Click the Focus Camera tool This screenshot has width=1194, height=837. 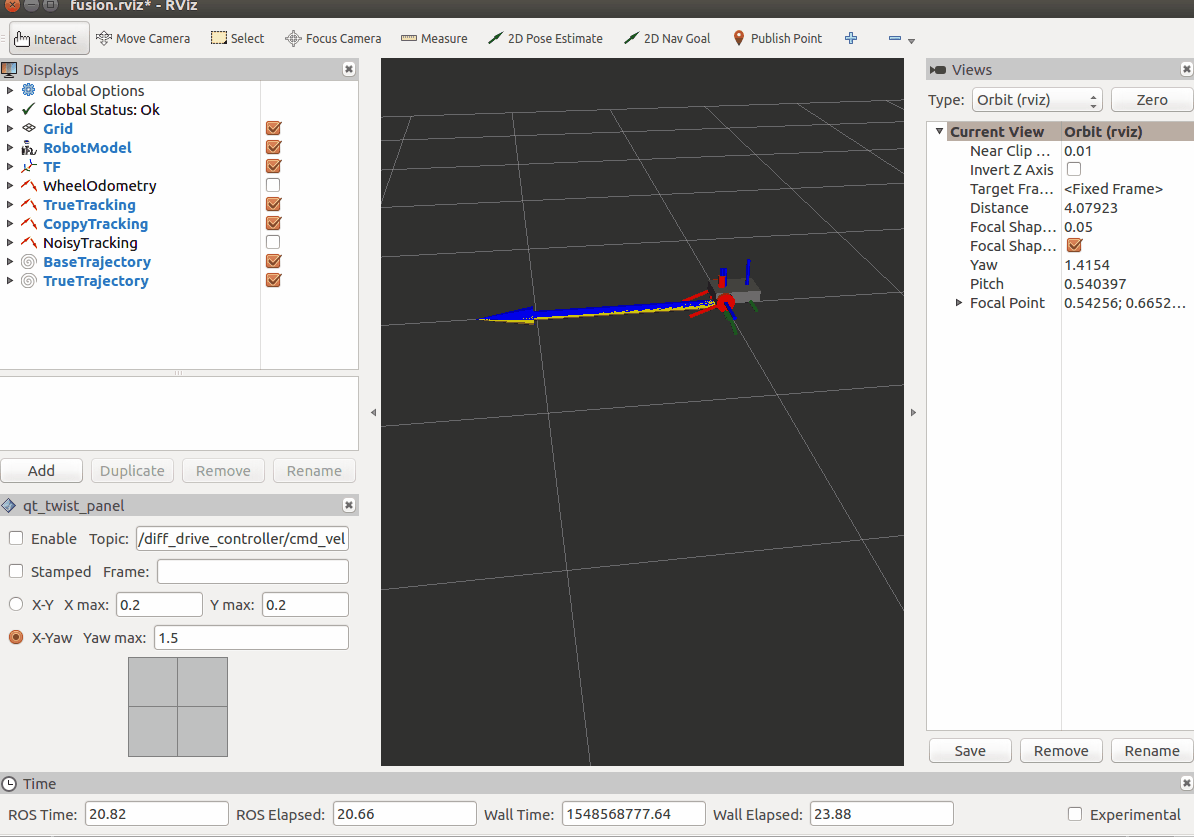(333, 38)
